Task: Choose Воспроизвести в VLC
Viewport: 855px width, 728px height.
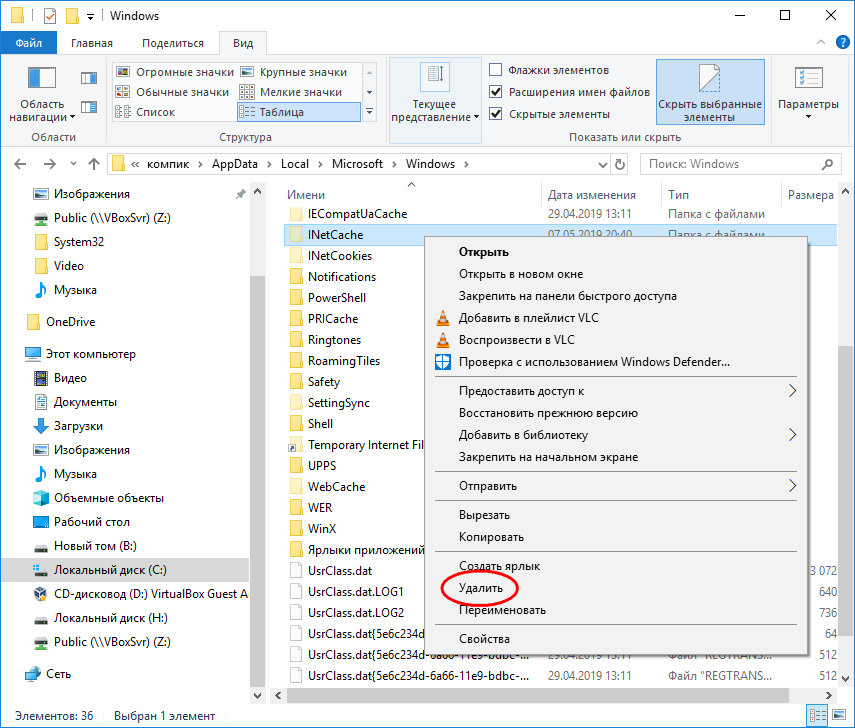Action: coord(616,340)
